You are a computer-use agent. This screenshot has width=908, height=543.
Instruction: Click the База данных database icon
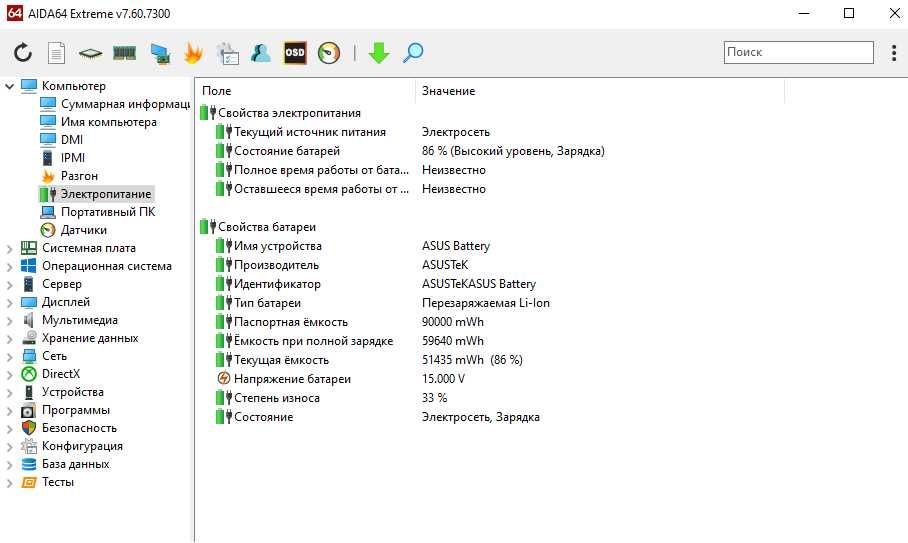28,464
